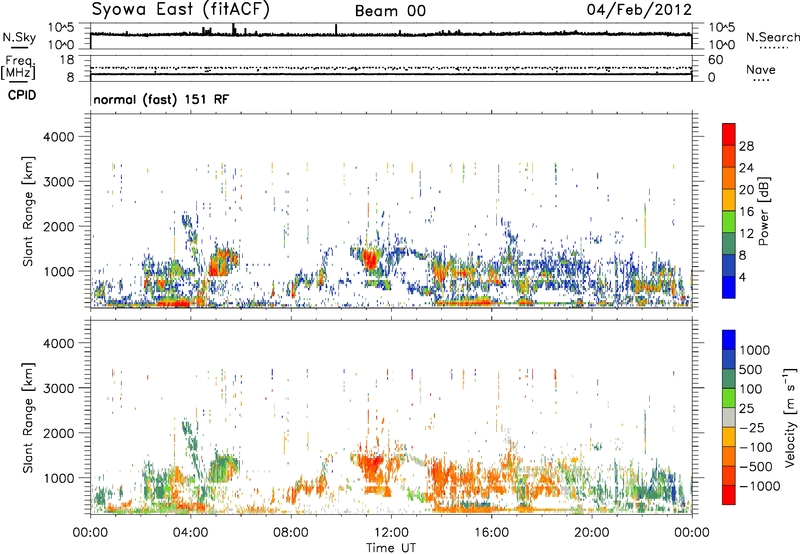Click the red echo patch near 11:00 in power panel
The image size is (800, 554).
(x=370, y=260)
